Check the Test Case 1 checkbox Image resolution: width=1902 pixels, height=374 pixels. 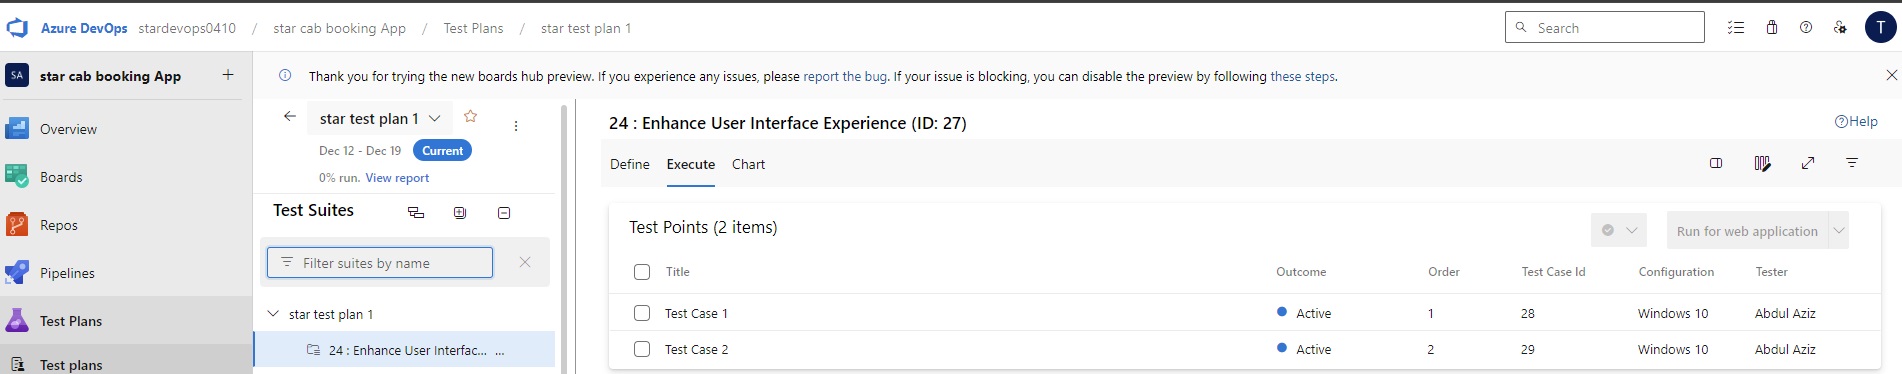tap(642, 313)
